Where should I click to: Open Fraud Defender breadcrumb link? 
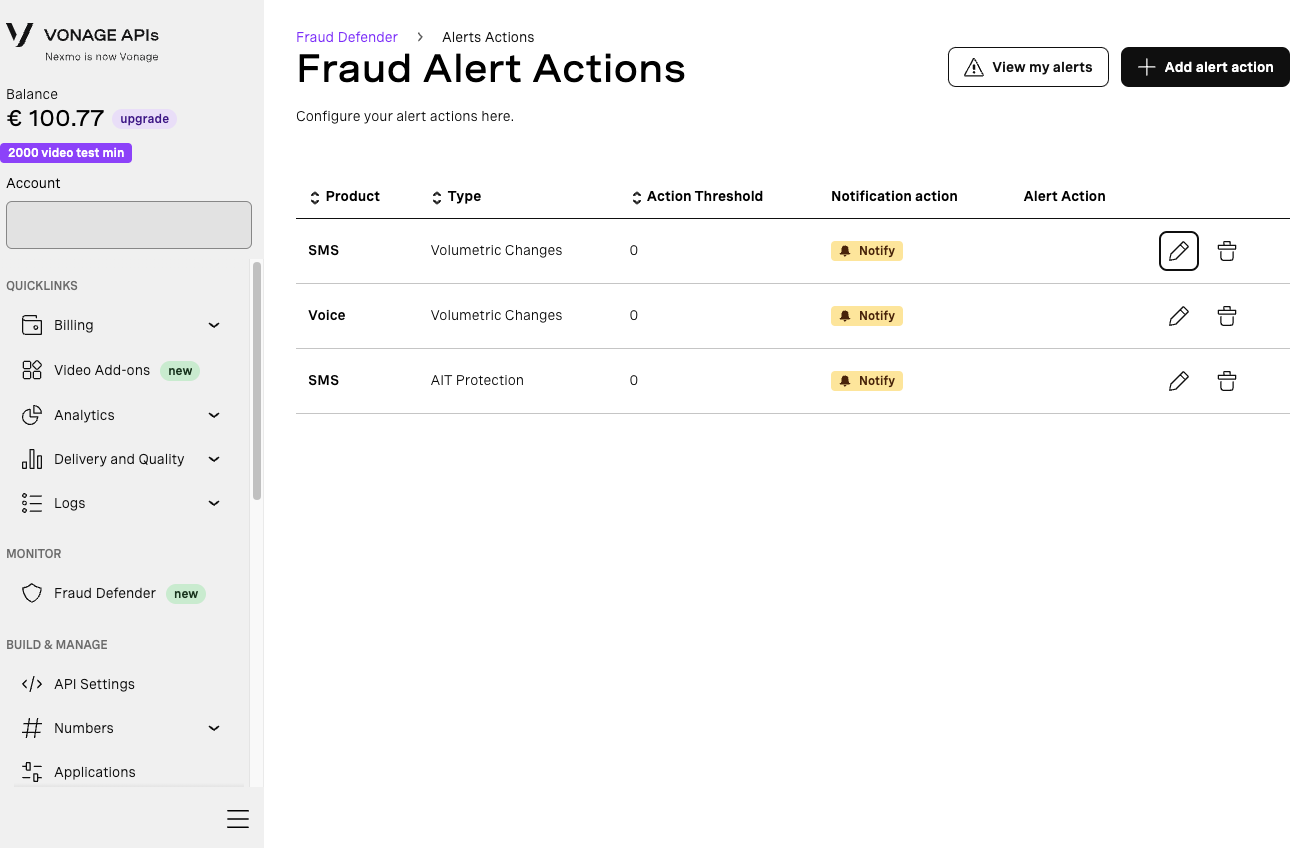(347, 36)
